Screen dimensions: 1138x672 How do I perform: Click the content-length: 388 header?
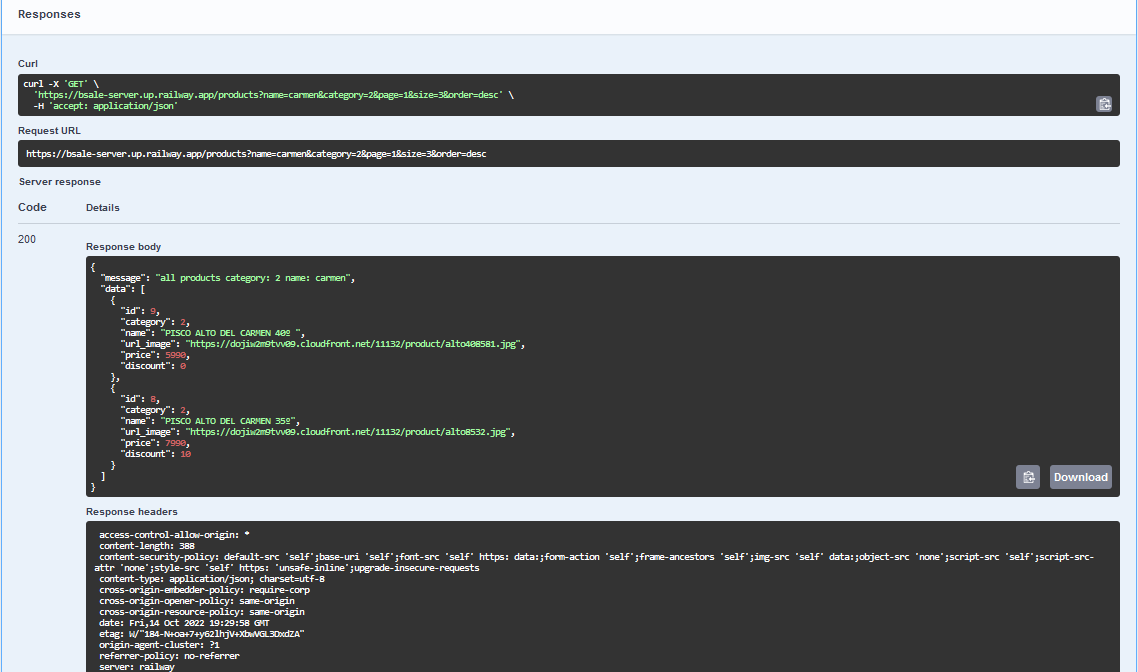147,546
